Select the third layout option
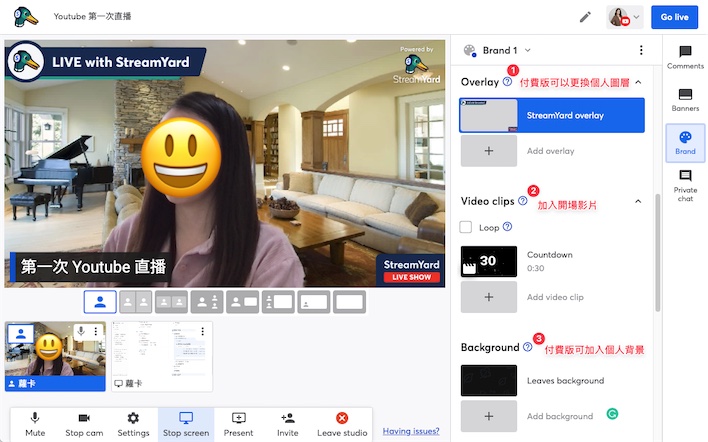The image size is (708, 442). click(x=171, y=302)
